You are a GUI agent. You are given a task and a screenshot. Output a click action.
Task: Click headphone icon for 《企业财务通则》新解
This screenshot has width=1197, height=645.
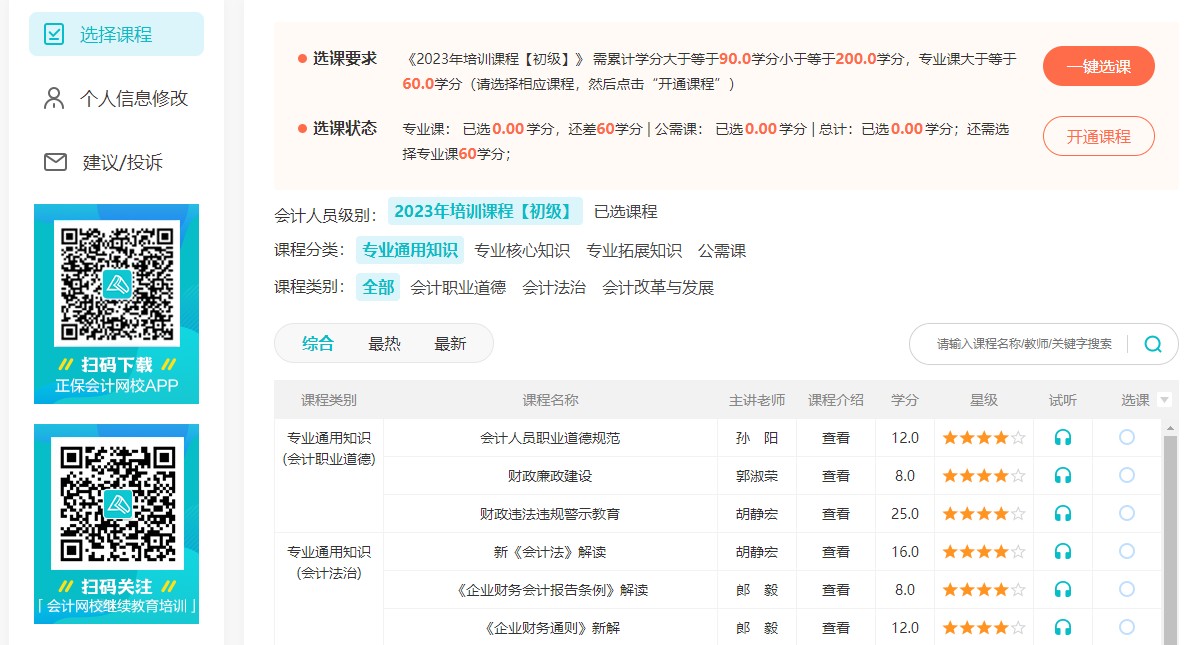tap(1063, 628)
